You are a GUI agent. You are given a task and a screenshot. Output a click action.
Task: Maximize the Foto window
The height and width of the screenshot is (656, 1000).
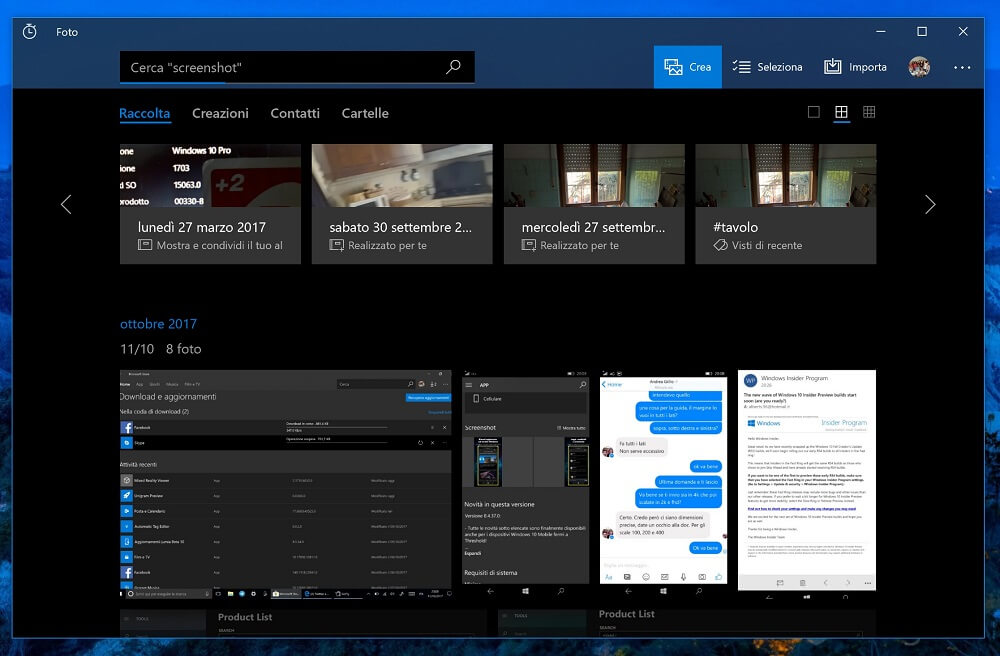922,31
